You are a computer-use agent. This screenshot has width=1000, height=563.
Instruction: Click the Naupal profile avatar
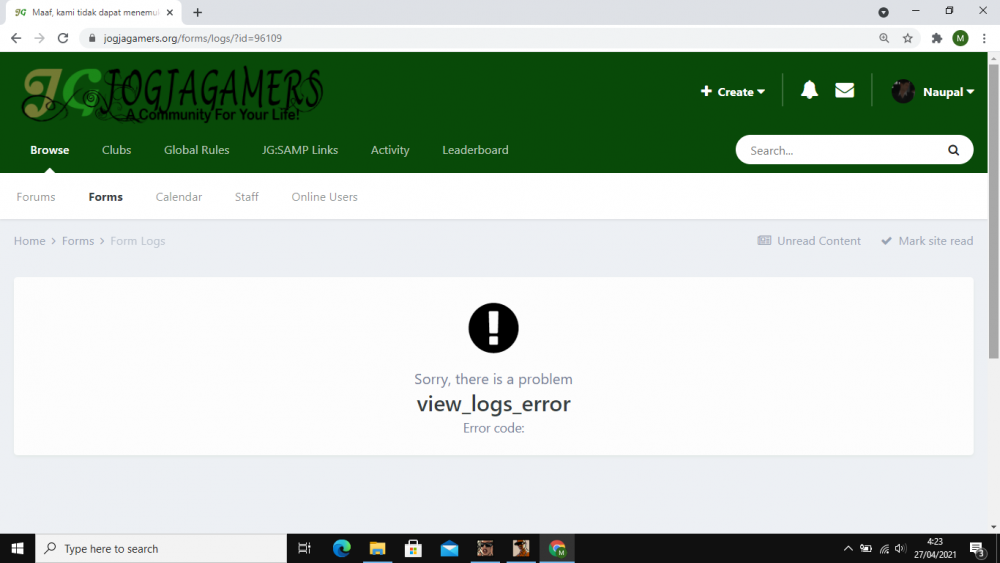[x=903, y=92]
